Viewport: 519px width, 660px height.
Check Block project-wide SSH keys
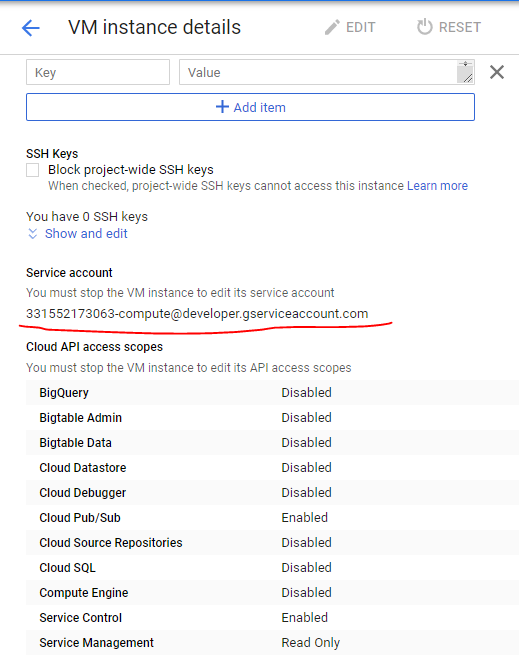(32, 170)
